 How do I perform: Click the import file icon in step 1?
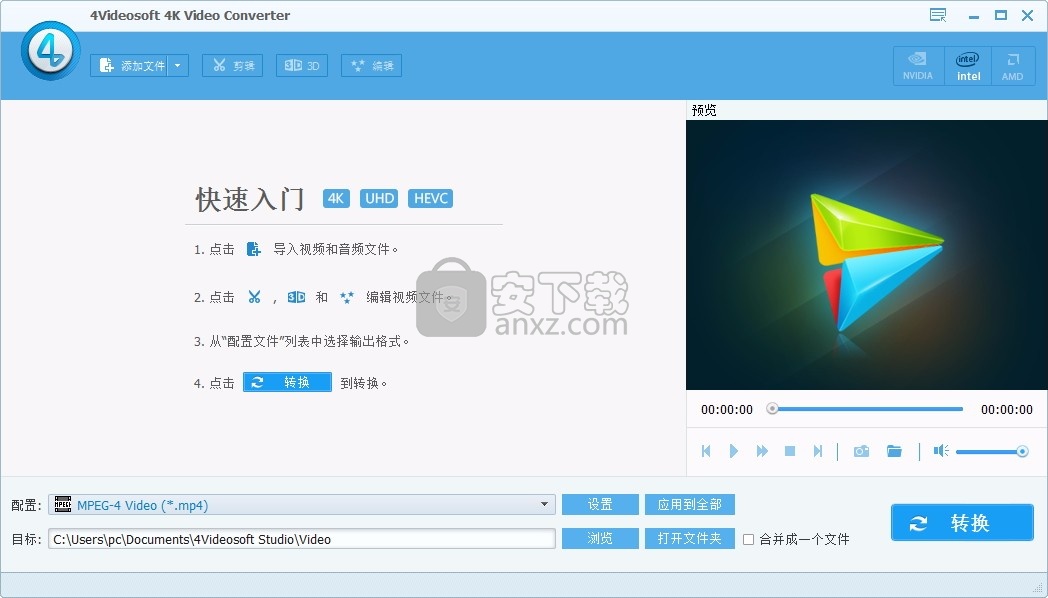click(x=253, y=249)
